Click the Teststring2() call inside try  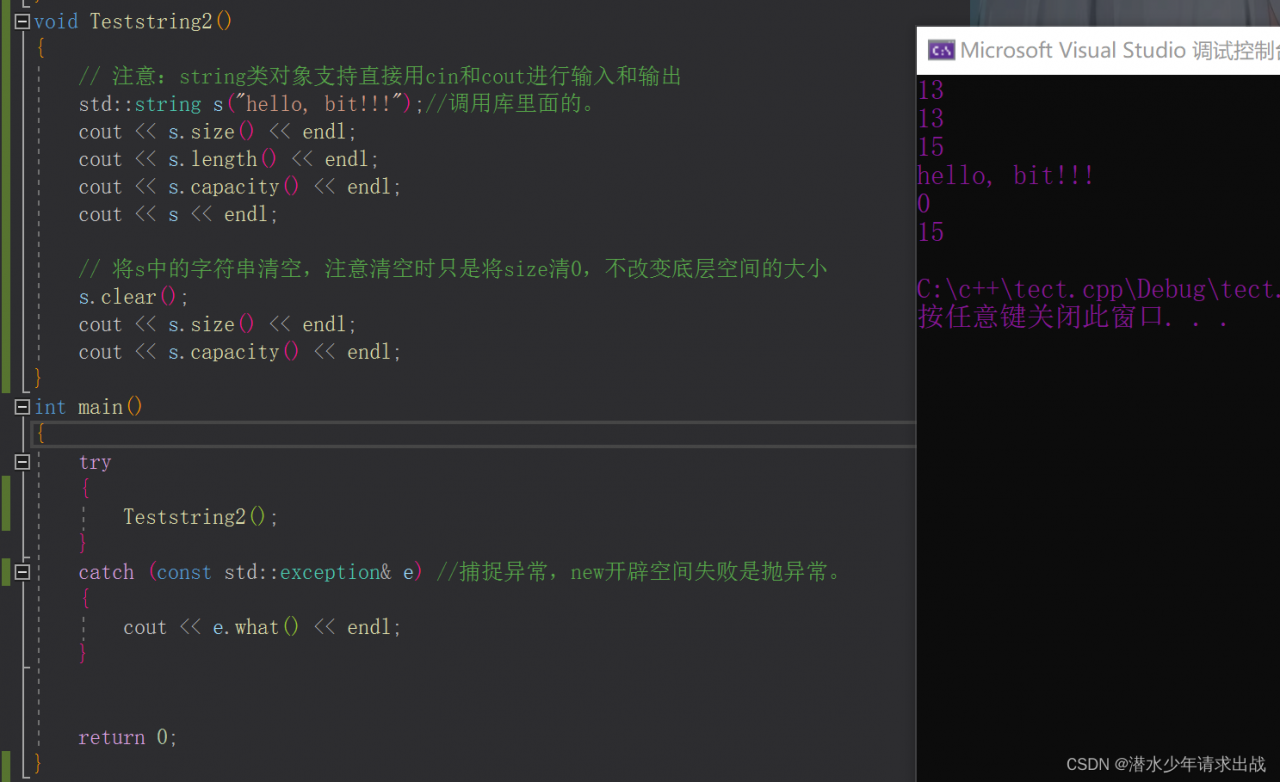tap(199, 517)
